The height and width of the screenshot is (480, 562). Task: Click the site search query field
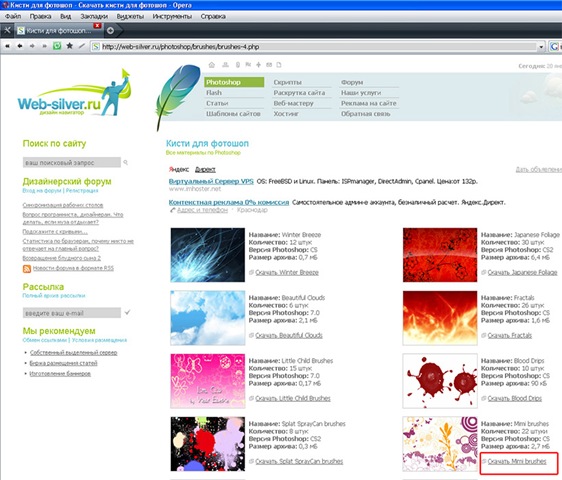72,162
